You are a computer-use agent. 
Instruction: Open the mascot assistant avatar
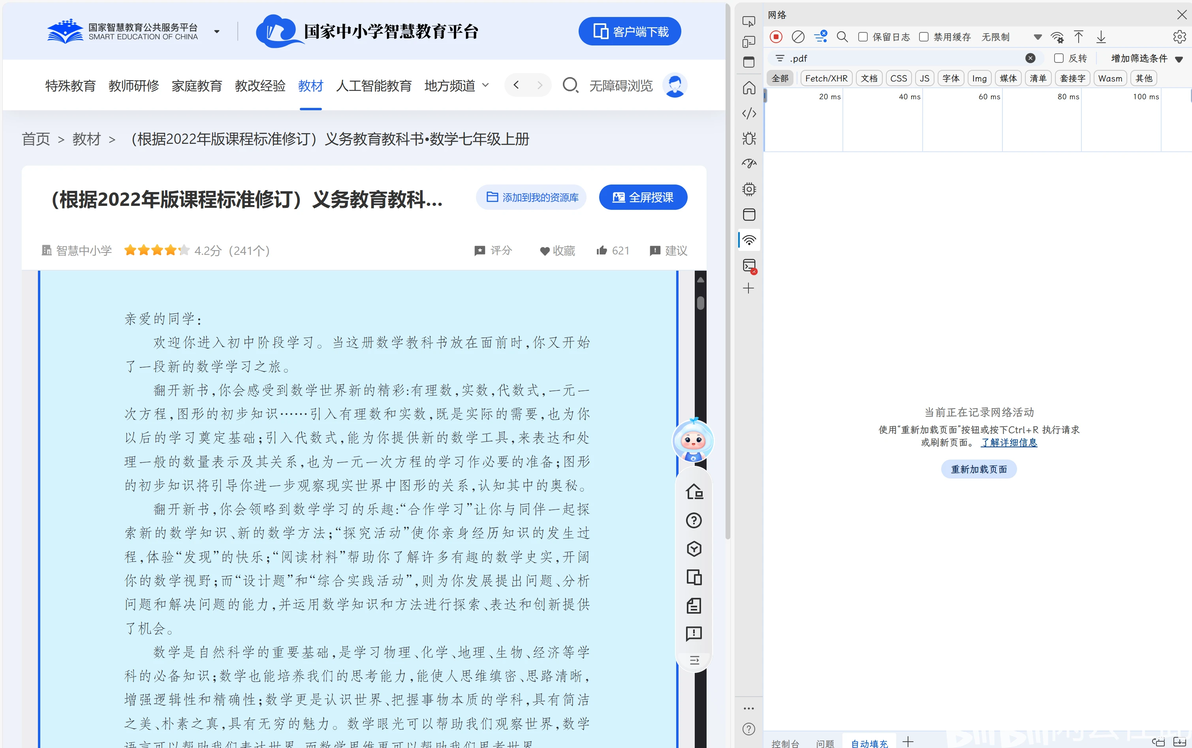[x=693, y=440]
